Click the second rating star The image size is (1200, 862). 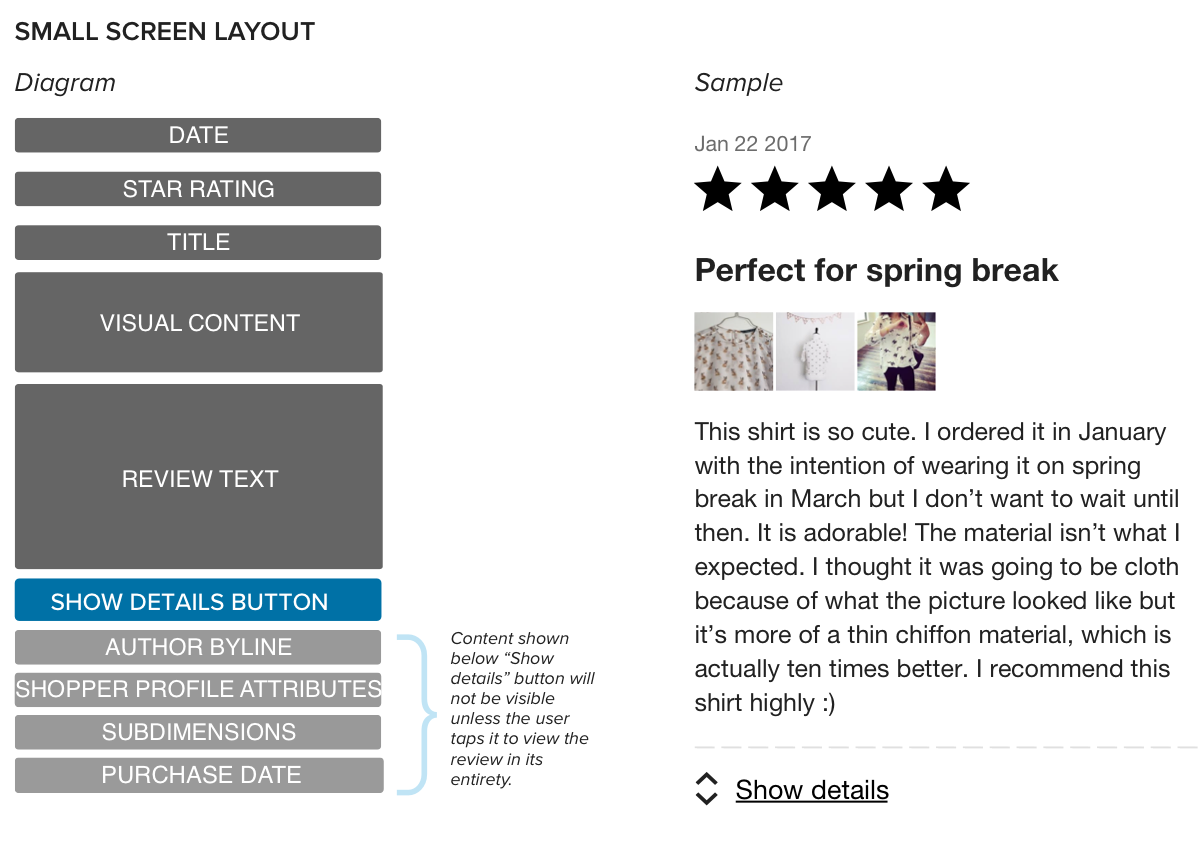775,190
